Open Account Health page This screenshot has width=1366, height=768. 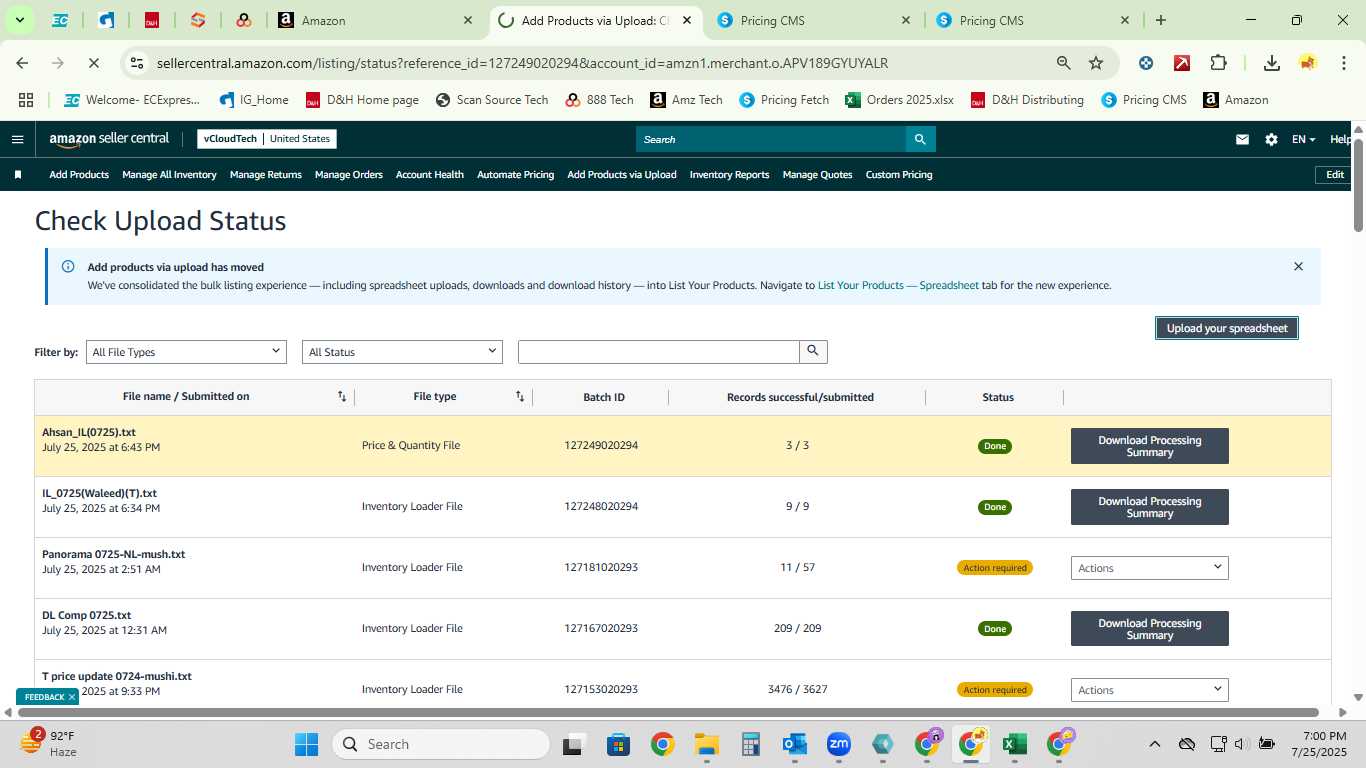pos(430,174)
